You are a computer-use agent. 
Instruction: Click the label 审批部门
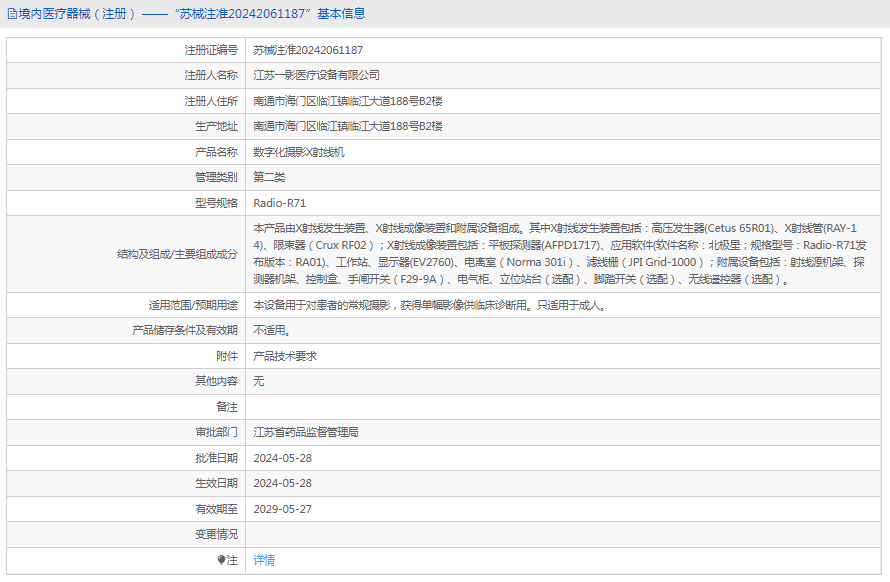click(x=216, y=432)
